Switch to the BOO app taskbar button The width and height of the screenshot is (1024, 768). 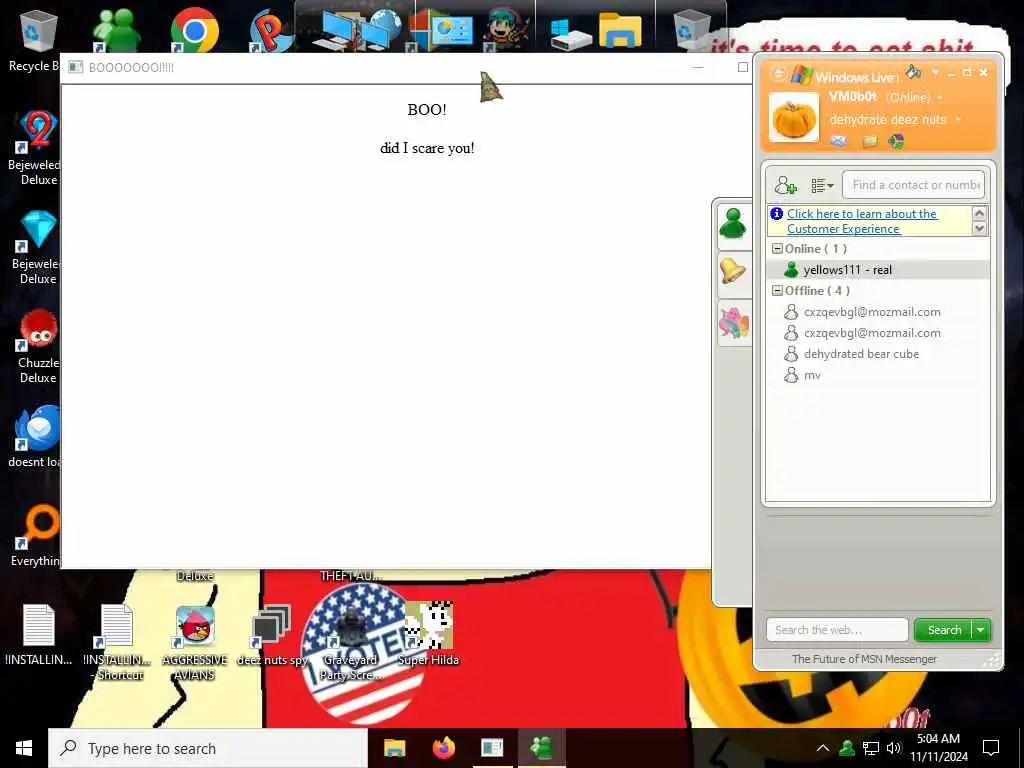492,748
